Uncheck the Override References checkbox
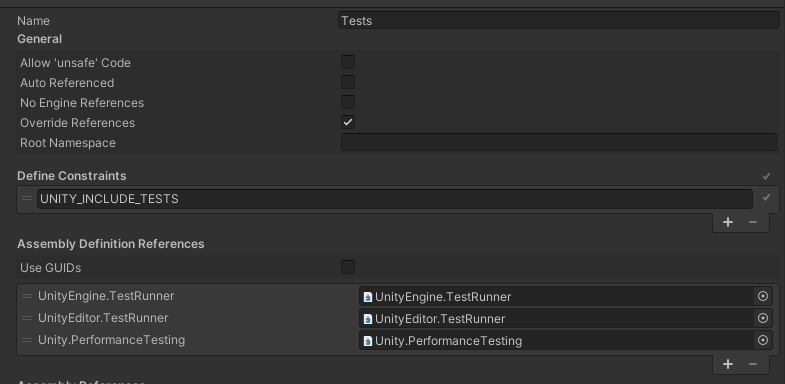This screenshot has height=384, width=785. point(348,122)
